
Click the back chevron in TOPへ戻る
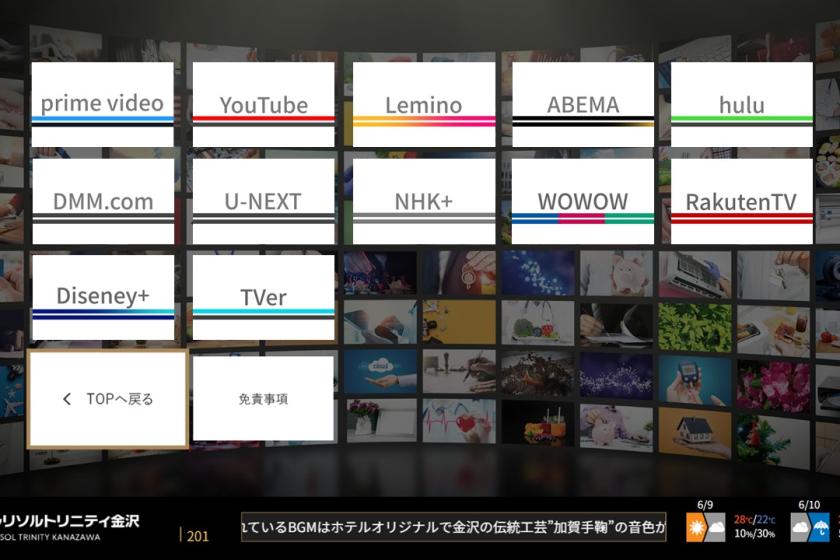click(66, 399)
